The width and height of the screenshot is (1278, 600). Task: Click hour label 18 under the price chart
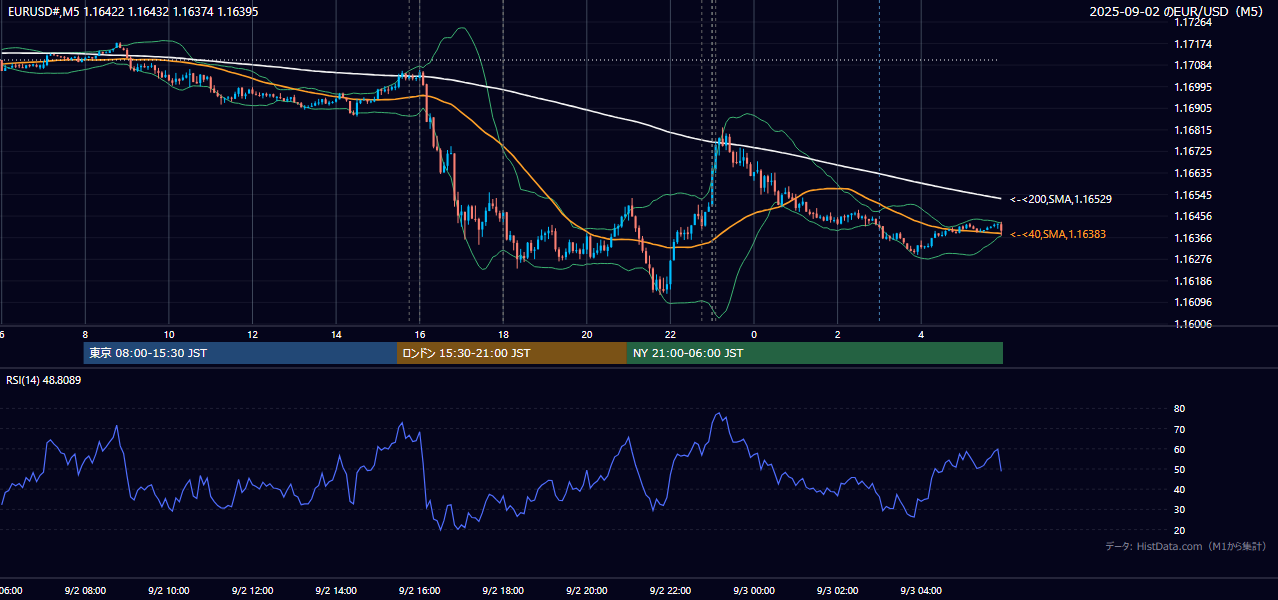(x=503, y=334)
